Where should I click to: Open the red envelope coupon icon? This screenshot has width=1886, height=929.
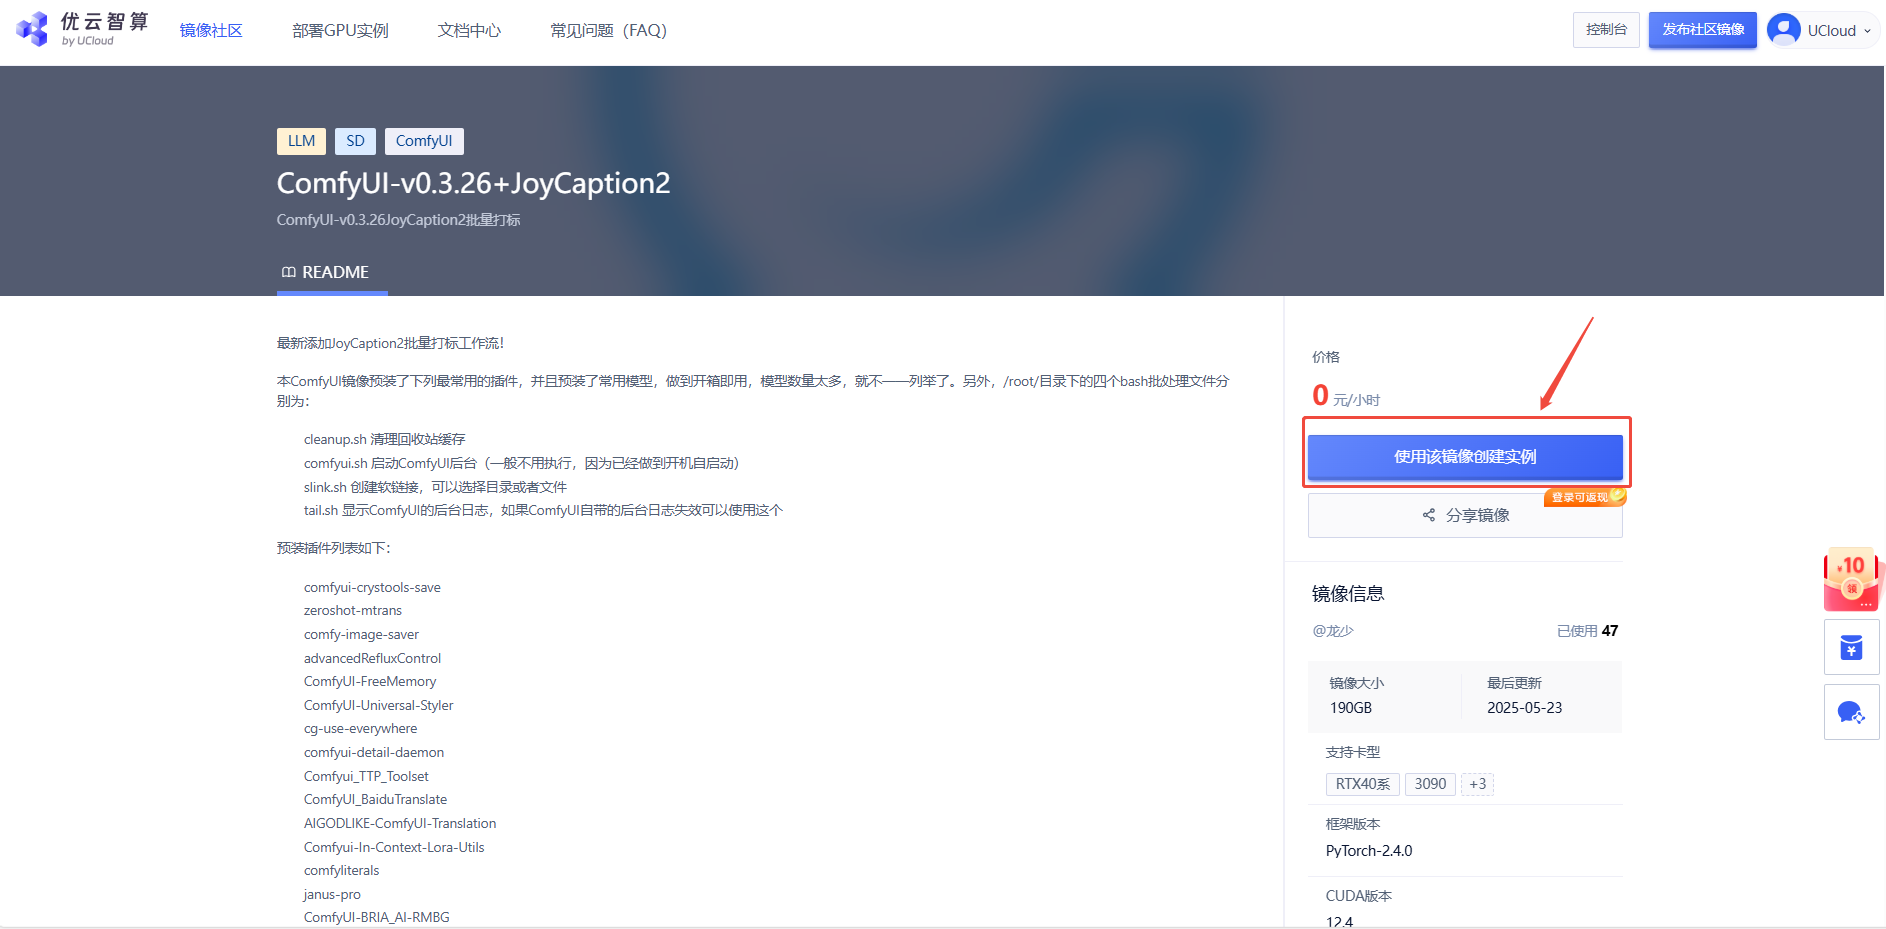coord(1853,579)
